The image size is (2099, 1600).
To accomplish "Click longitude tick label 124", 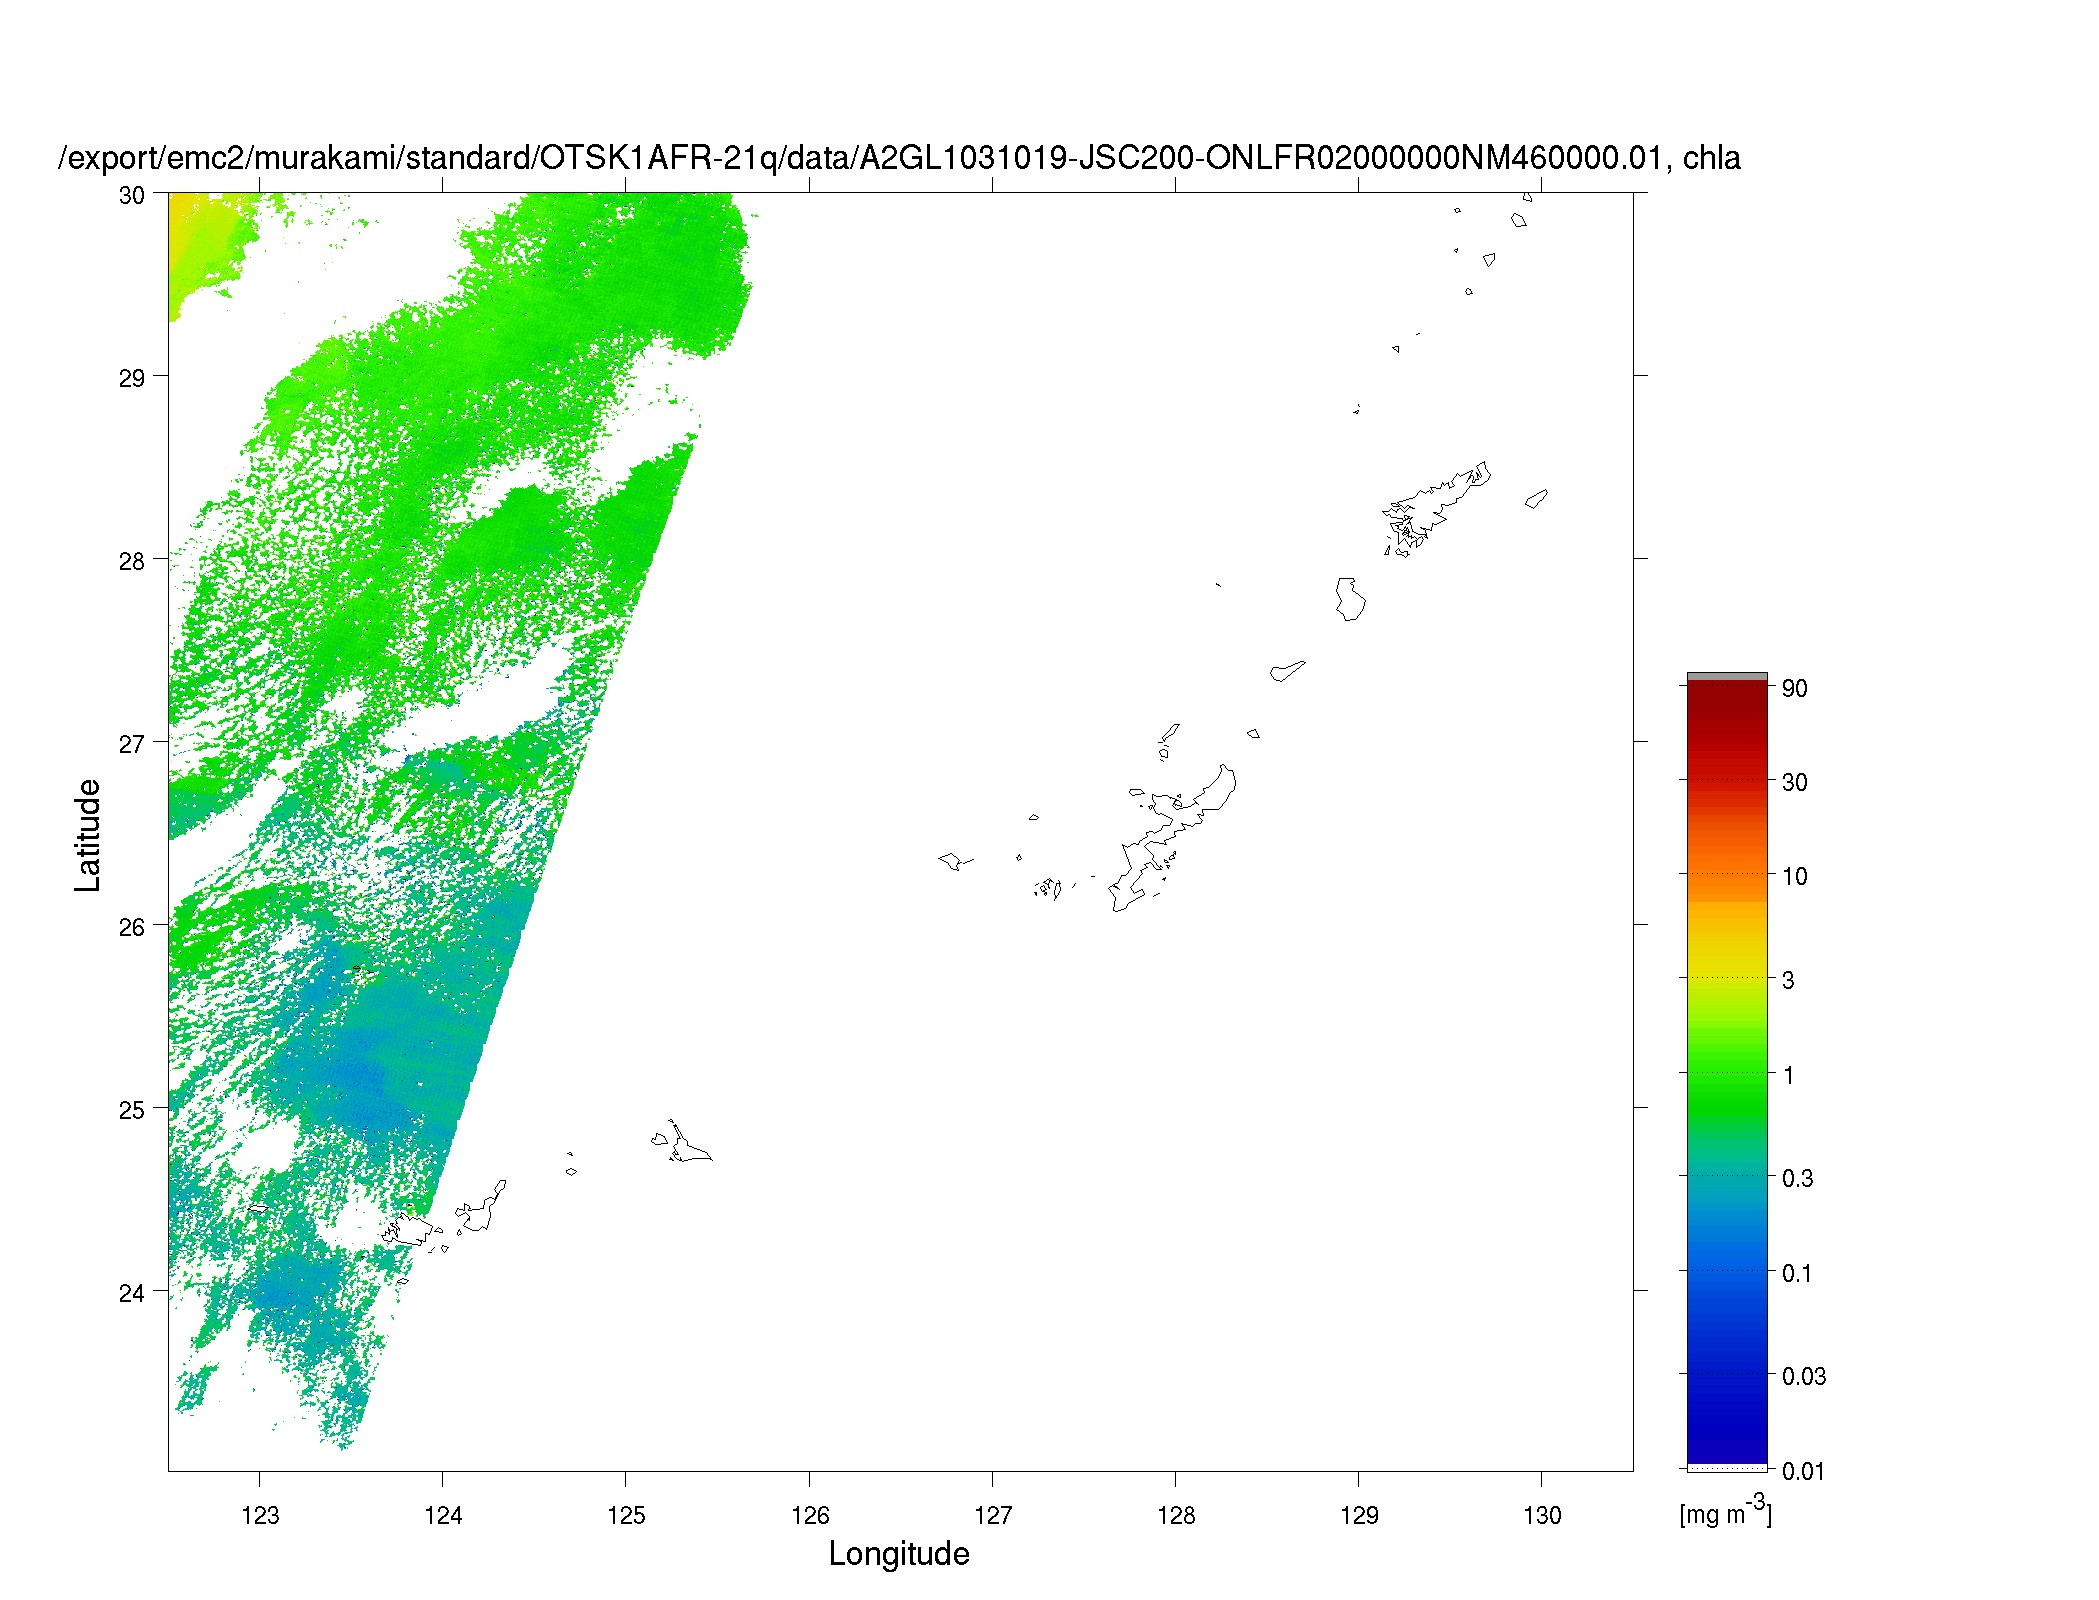I will click(x=443, y=1515).
